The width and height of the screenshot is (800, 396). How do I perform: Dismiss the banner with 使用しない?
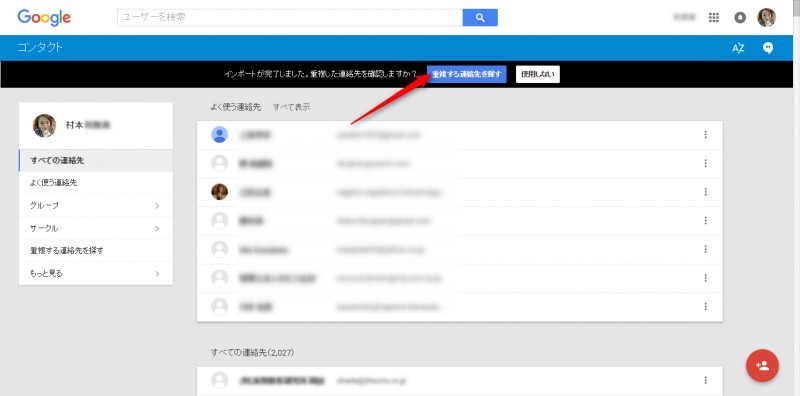[538, 74]
